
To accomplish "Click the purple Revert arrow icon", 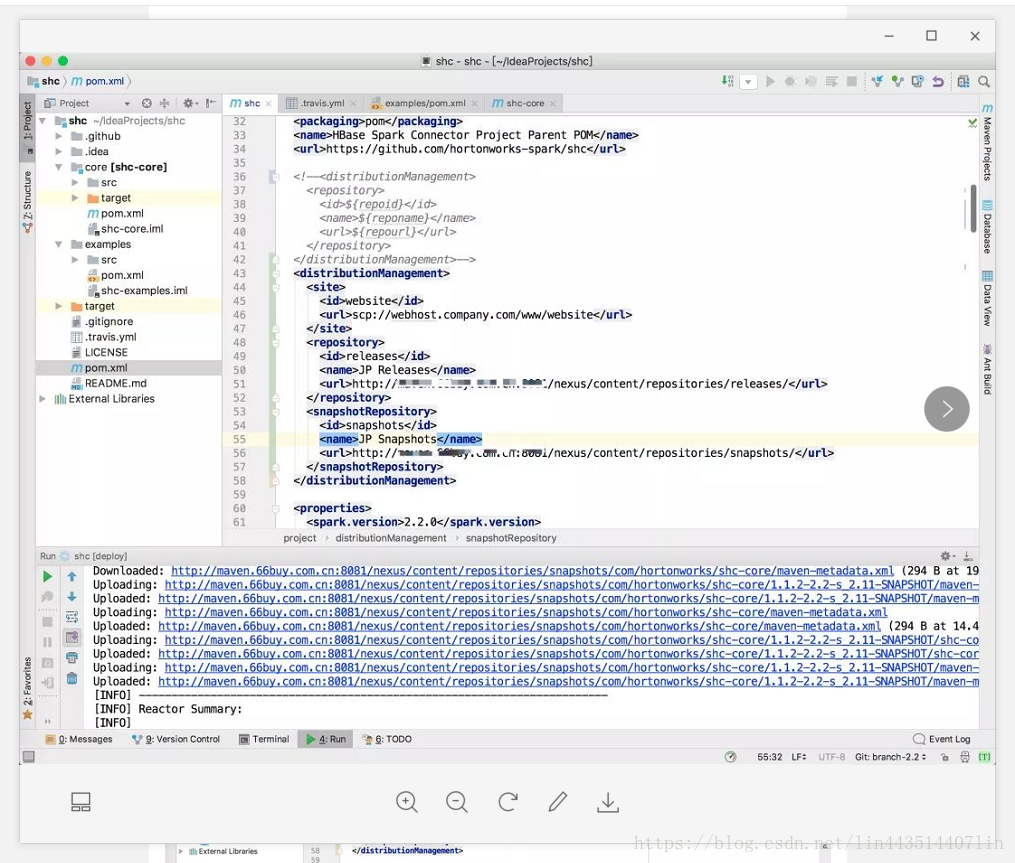I will (937, 81).
